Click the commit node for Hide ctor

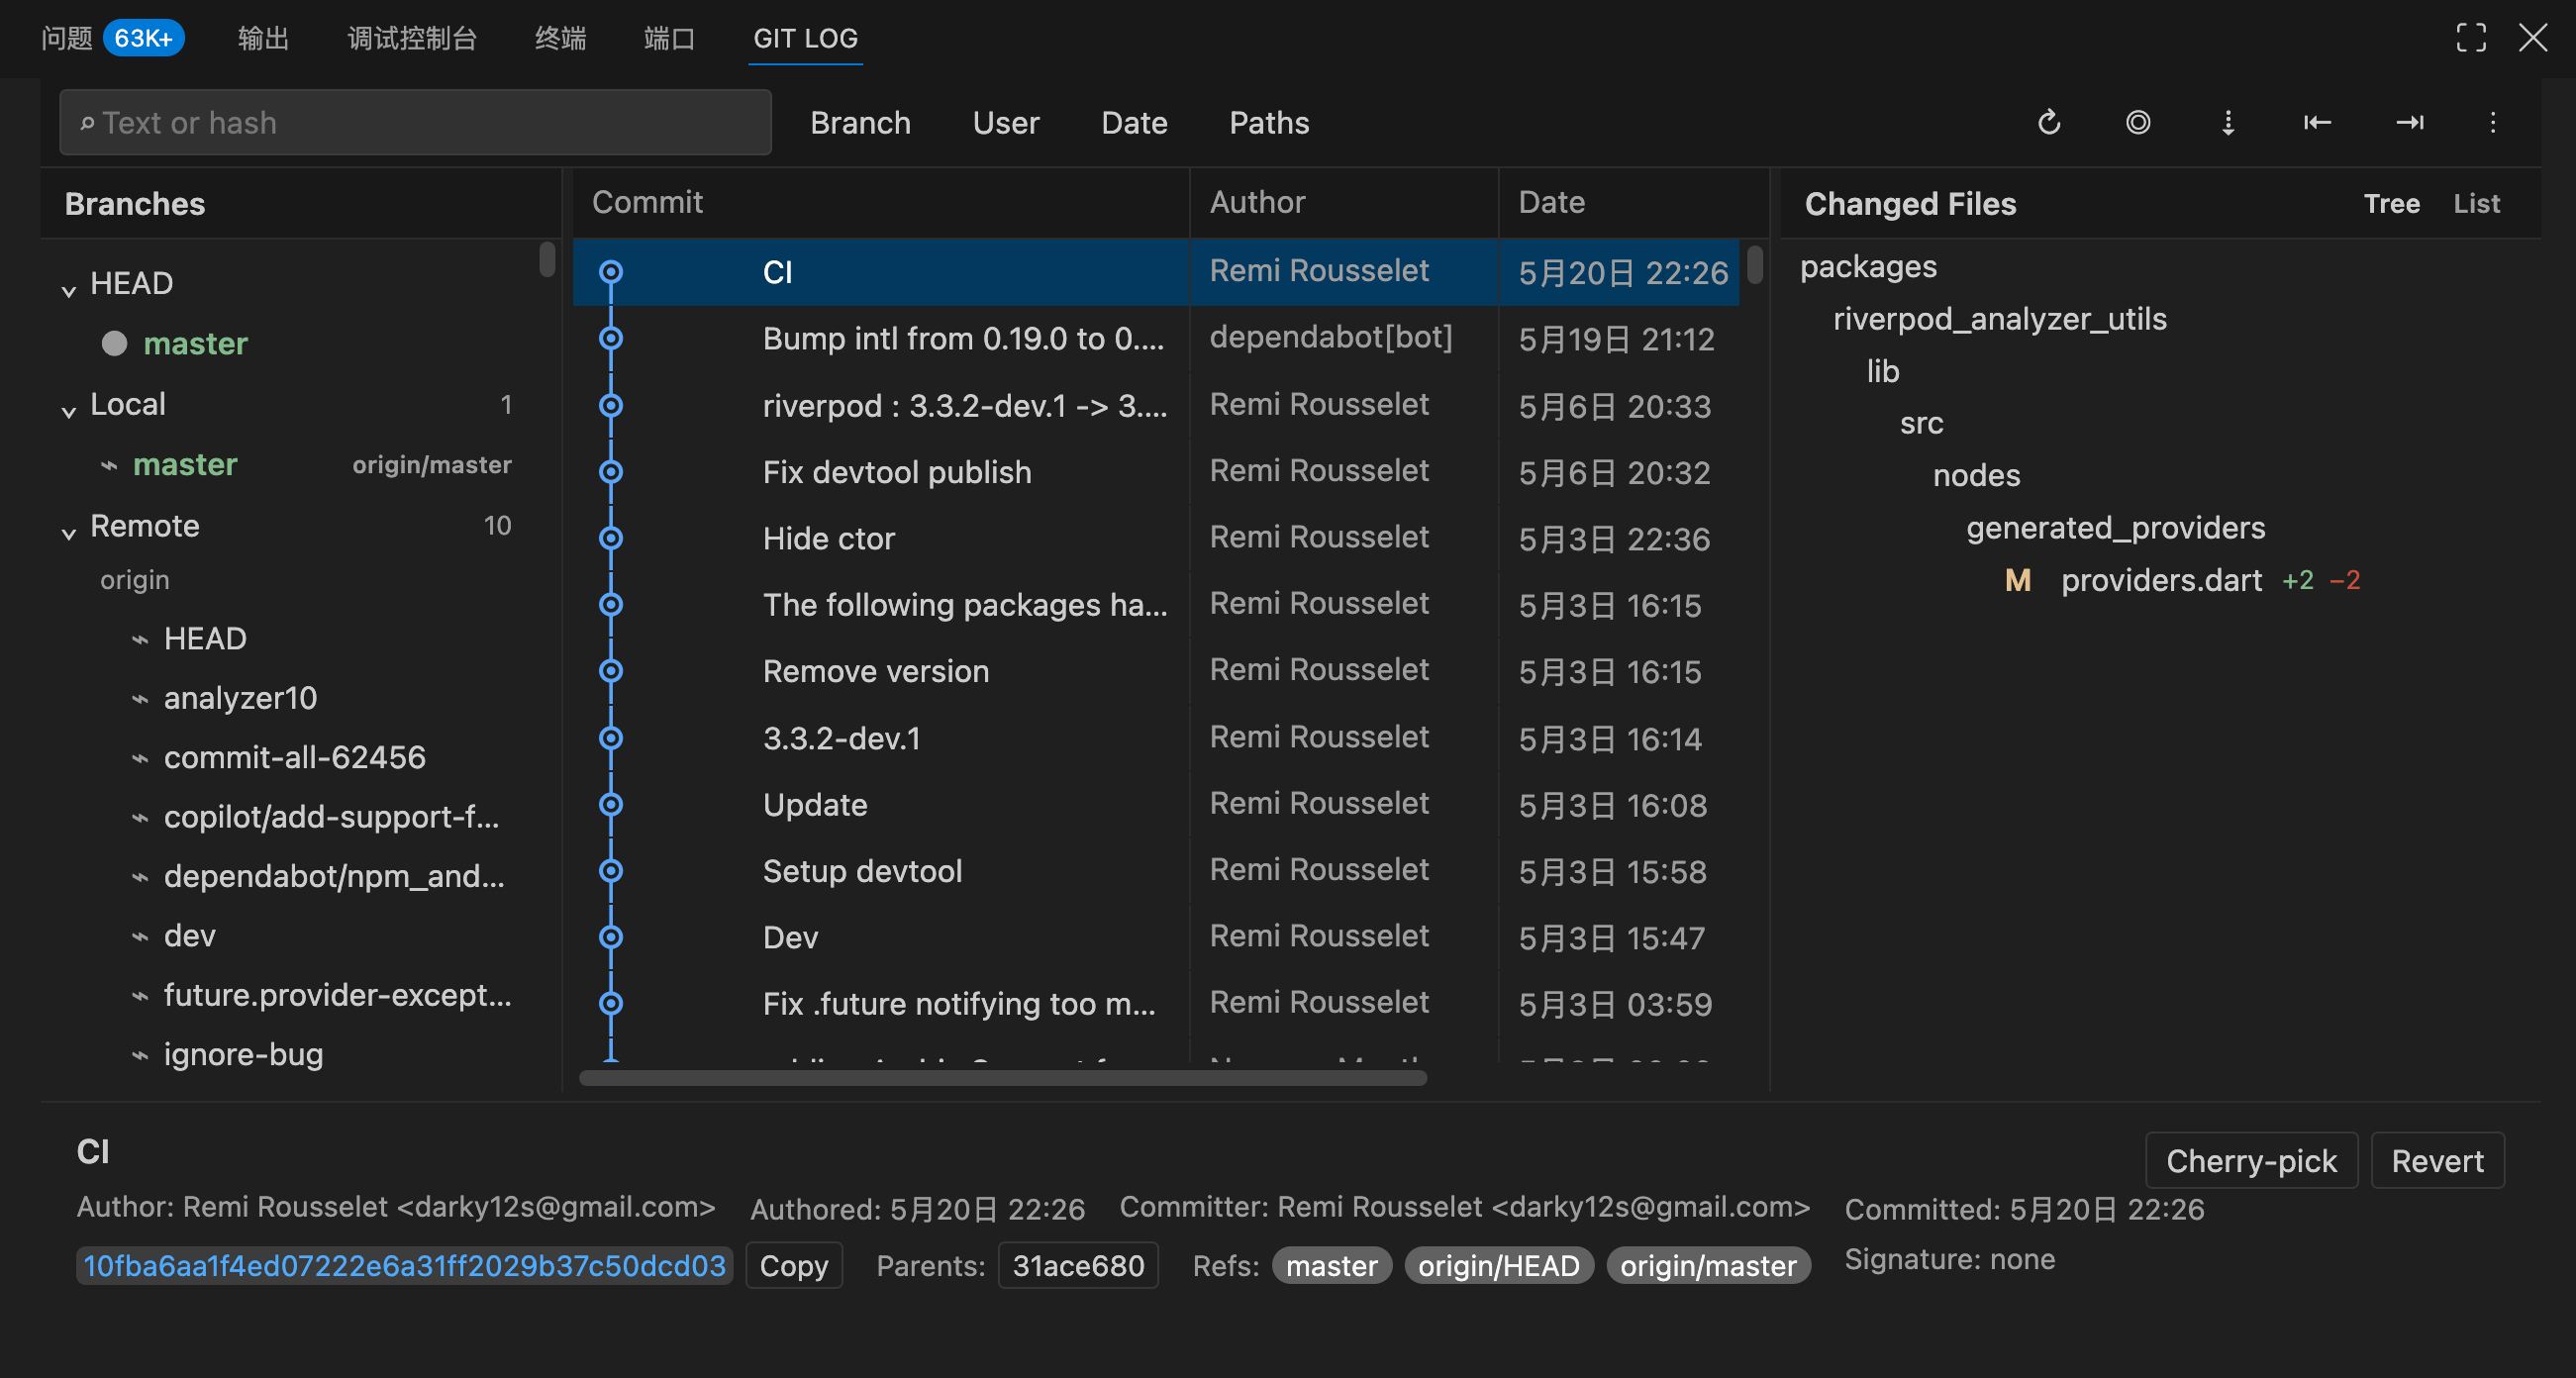(x=611, y=538)
